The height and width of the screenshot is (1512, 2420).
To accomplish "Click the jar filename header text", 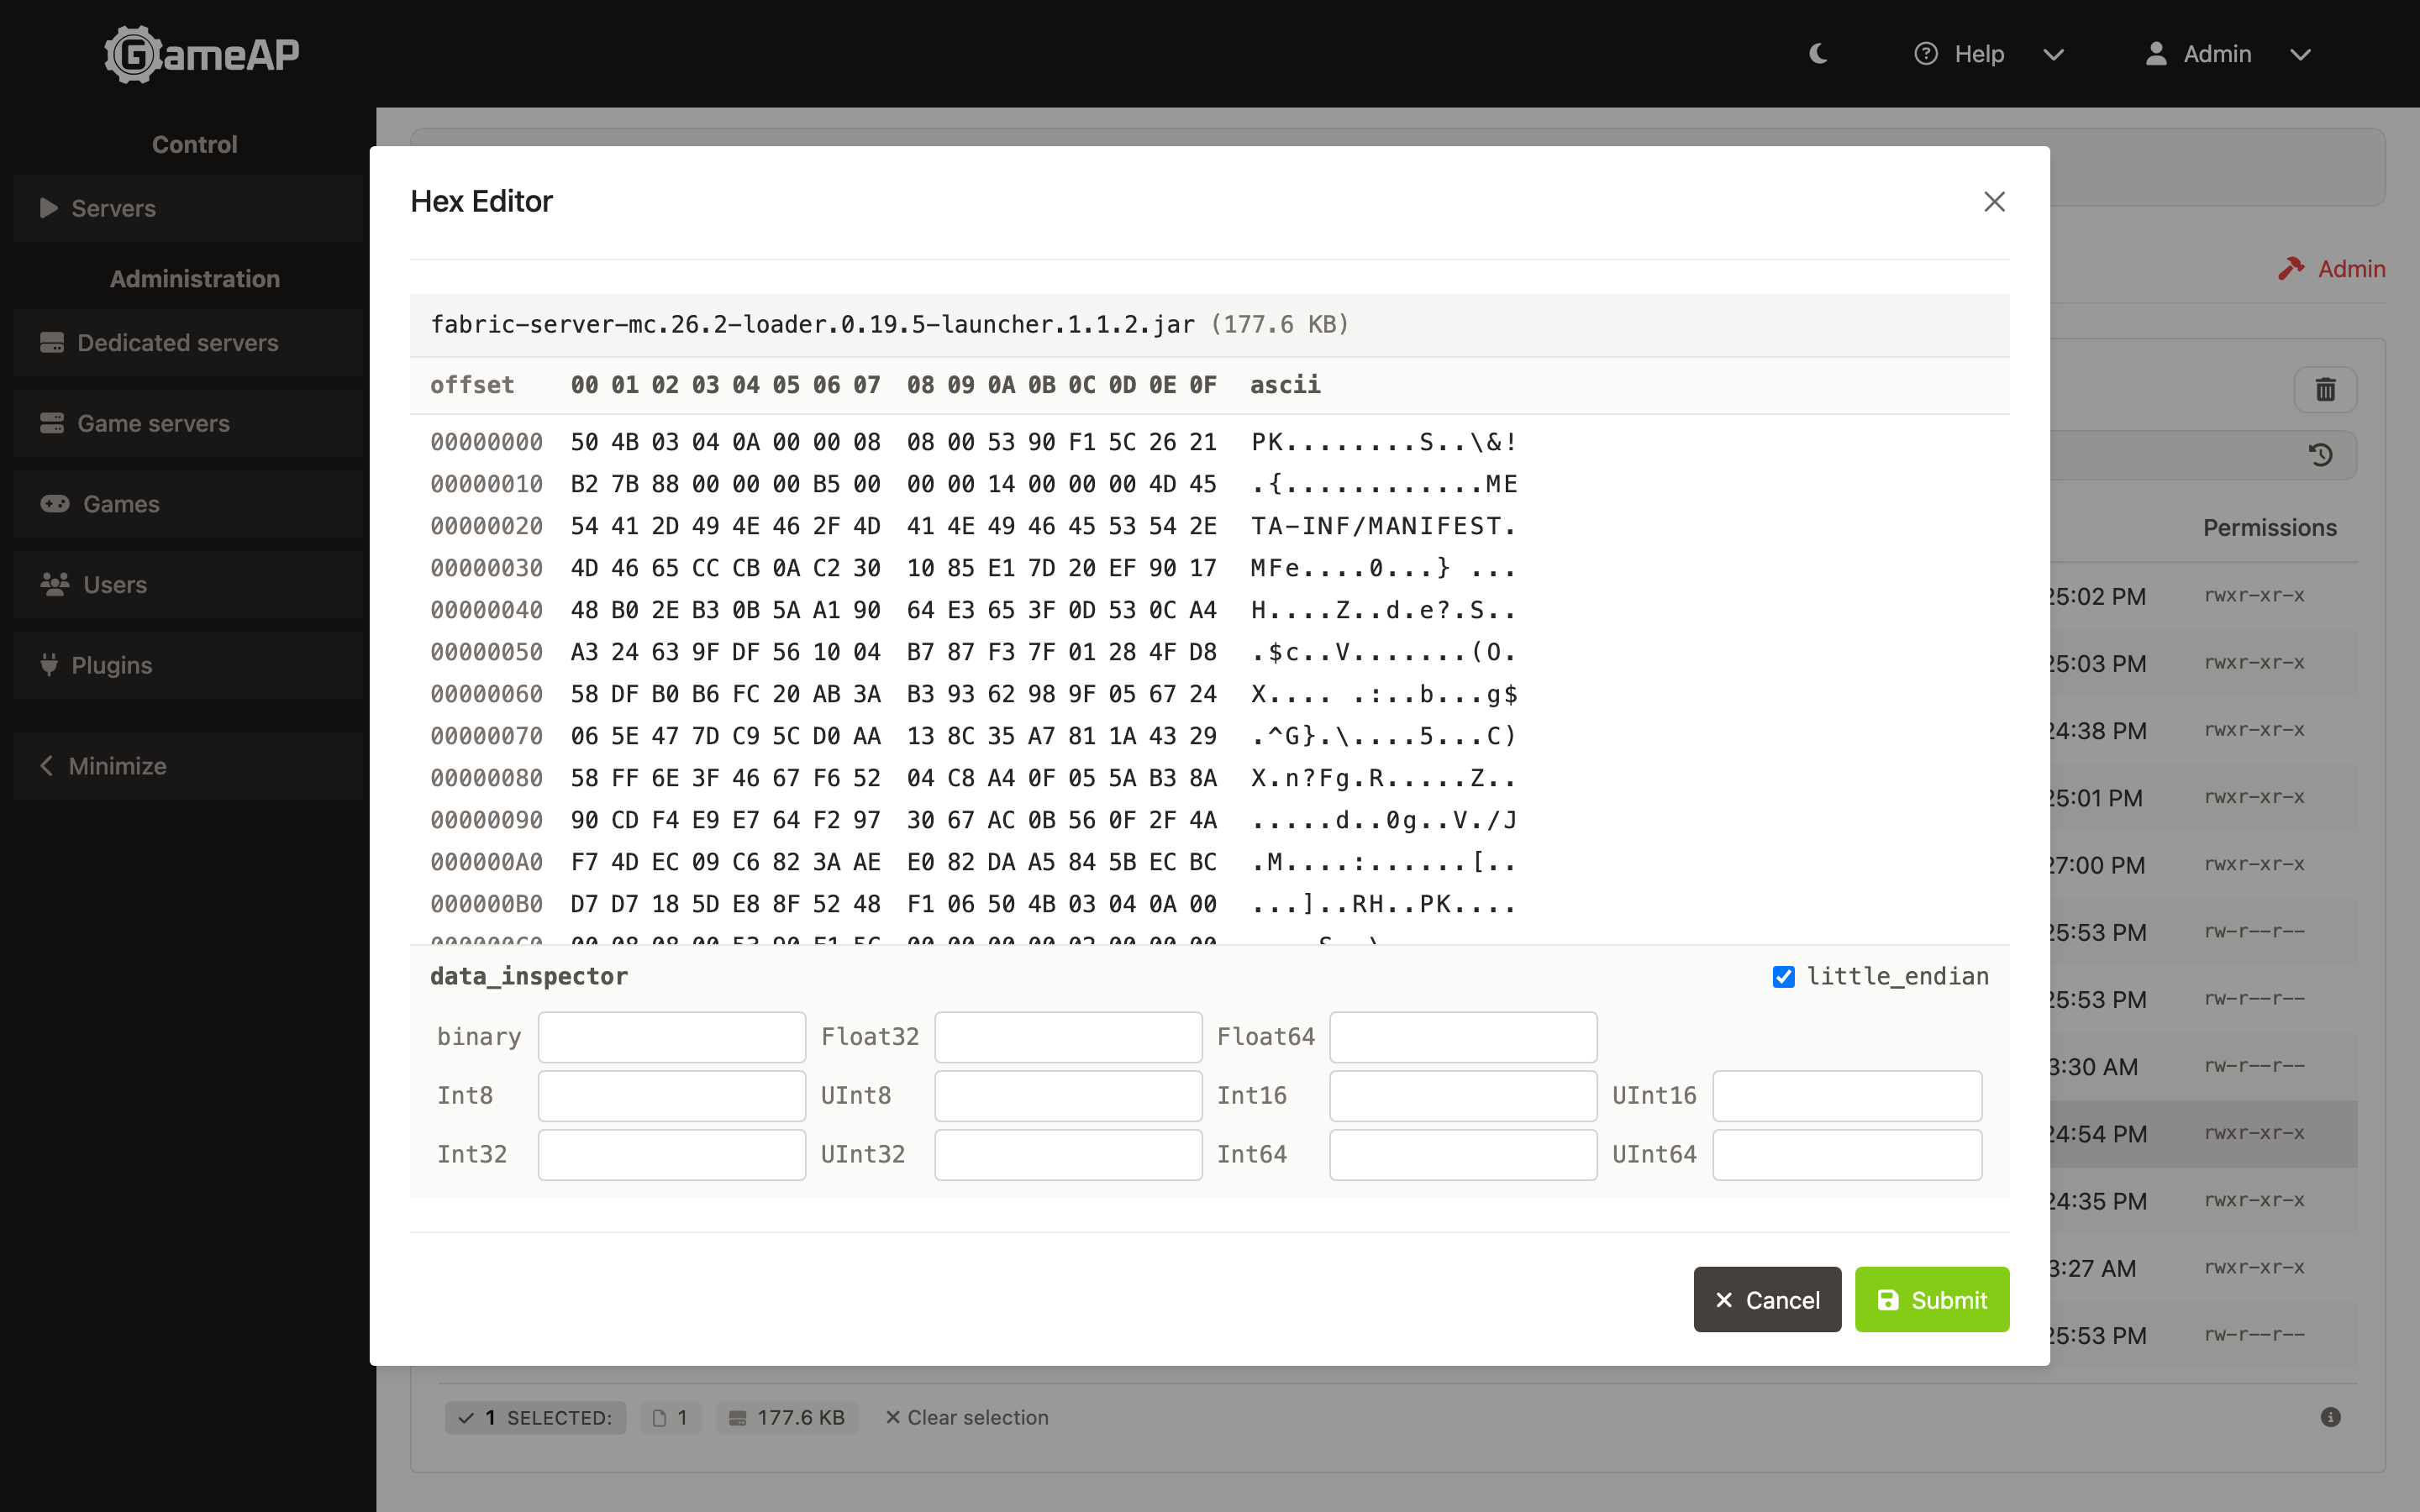I will tap(813, 325).
